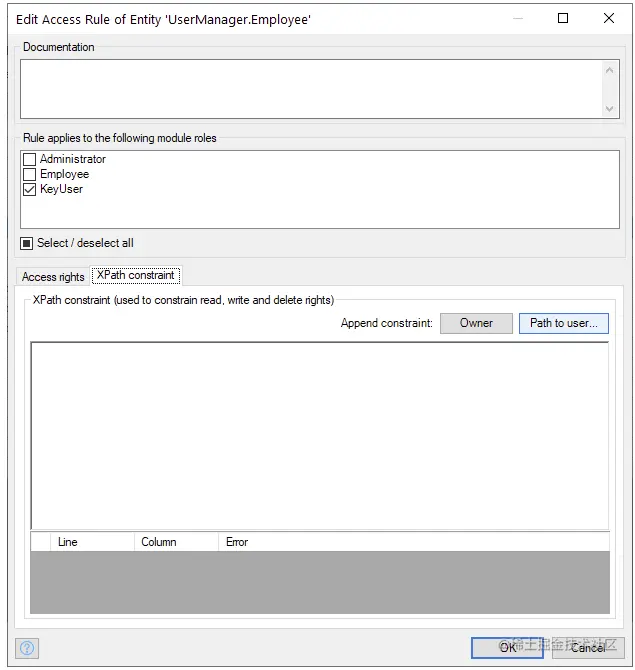Click the Error column header
Screen dimensions: 635x670
click(414, 542)
